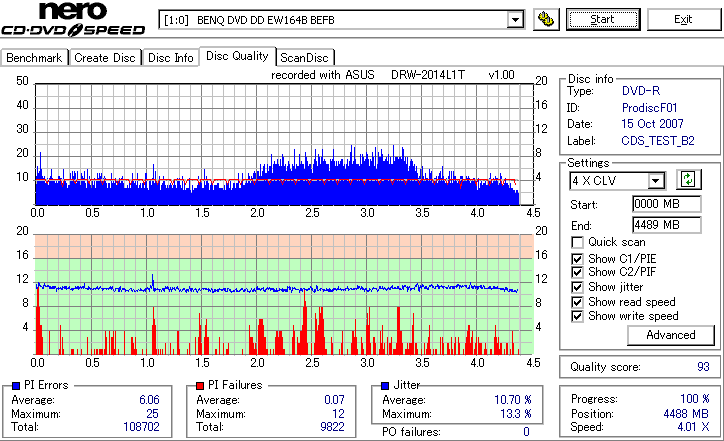Screen dimensions: 724x441
Task: Select the Disc Quality tab
Action: pyautogui.click(x=237, y=56)
